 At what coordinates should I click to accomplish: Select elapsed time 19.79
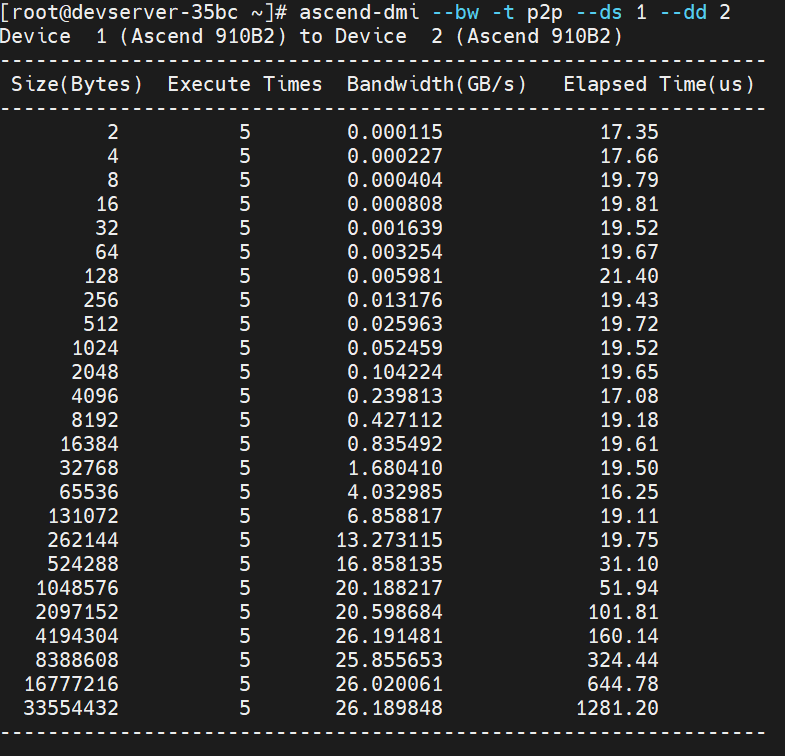pos(629,180)
